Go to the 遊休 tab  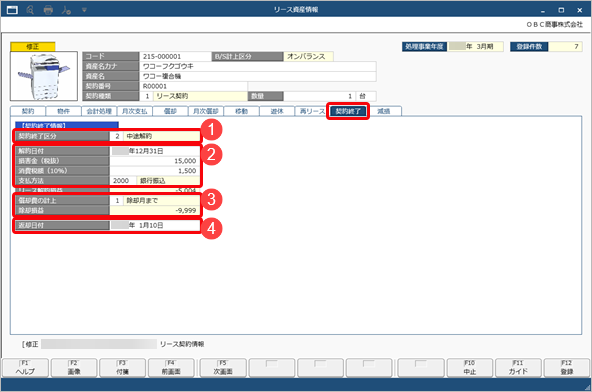pyautogui.click(x=277, y=111)
